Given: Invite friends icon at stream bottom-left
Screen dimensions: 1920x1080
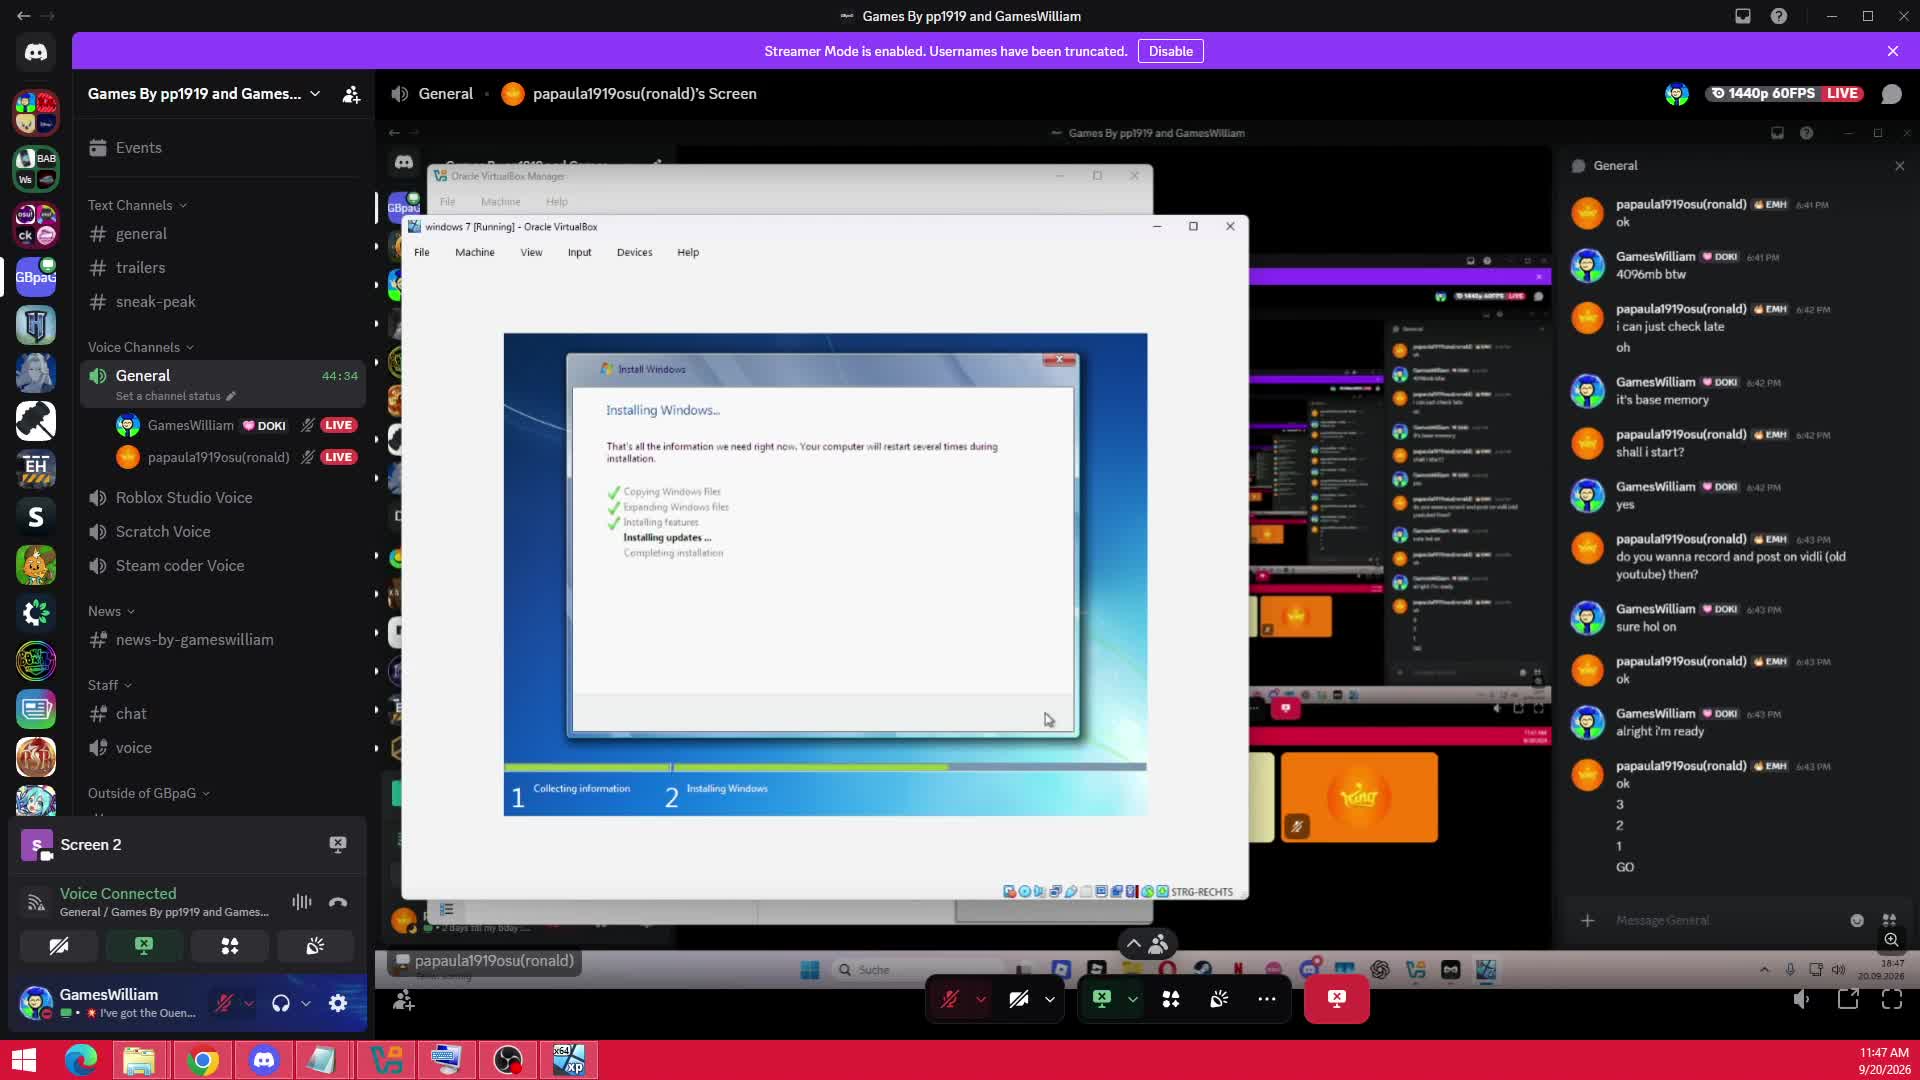Looking at the screenshot, I should tap(404, 1000).
